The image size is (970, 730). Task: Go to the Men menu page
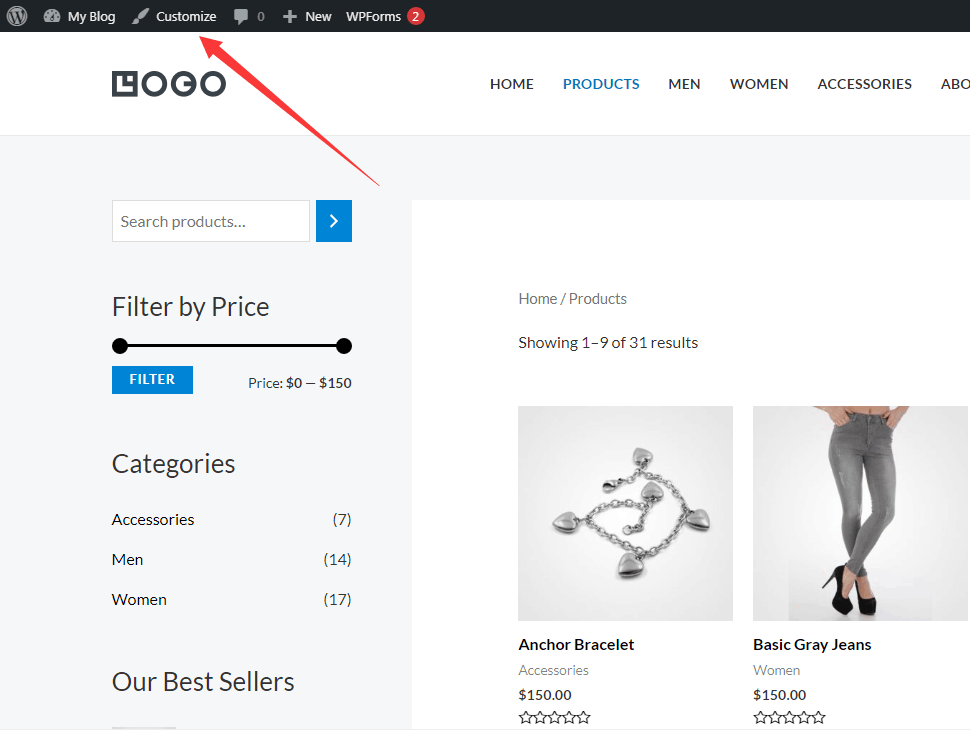[684, 84]
